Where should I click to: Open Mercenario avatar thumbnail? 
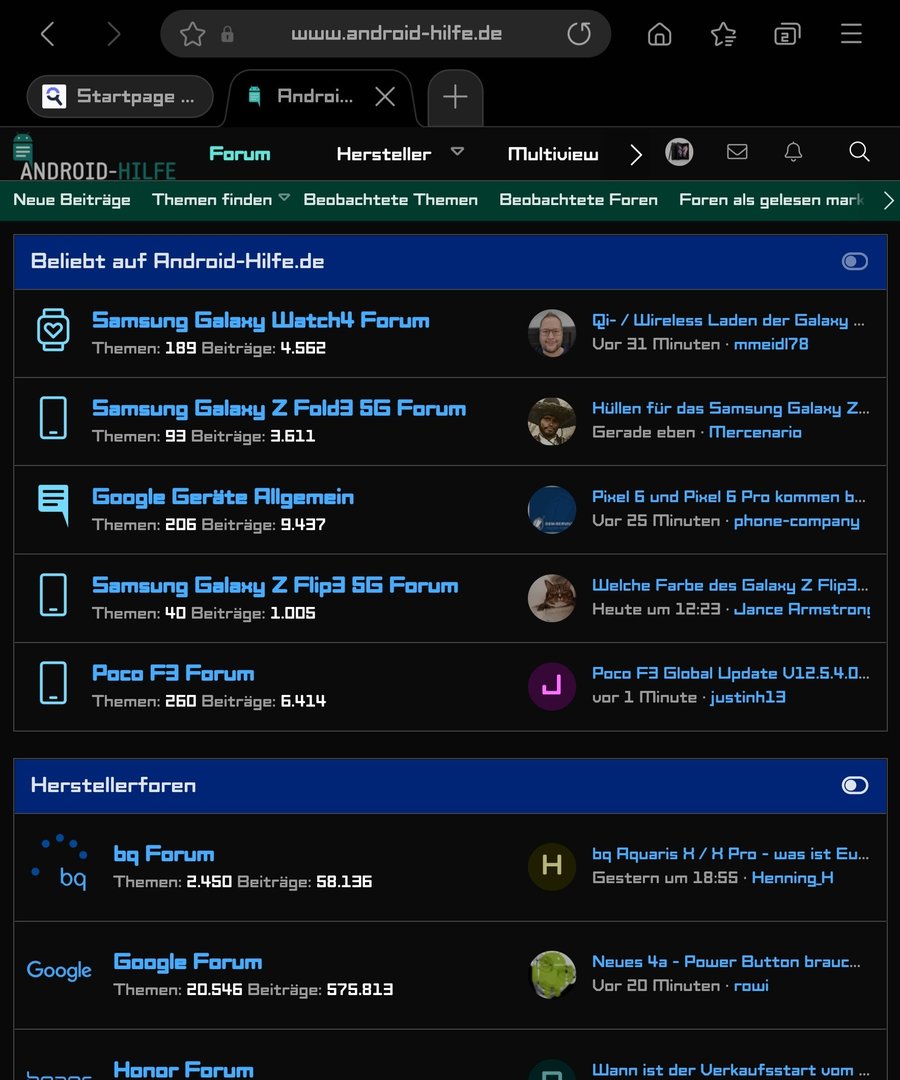click(x=552, y=422)
